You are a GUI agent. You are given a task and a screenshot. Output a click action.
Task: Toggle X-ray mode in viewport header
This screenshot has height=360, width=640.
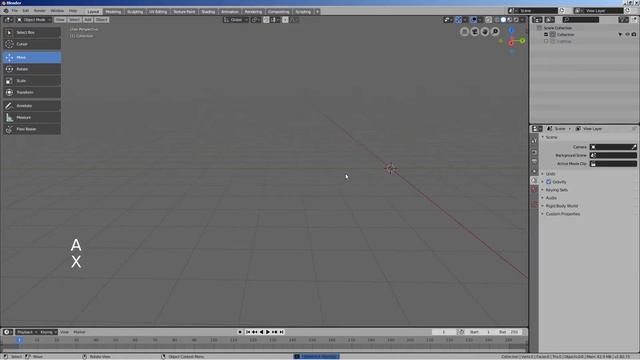coord(488,20)
